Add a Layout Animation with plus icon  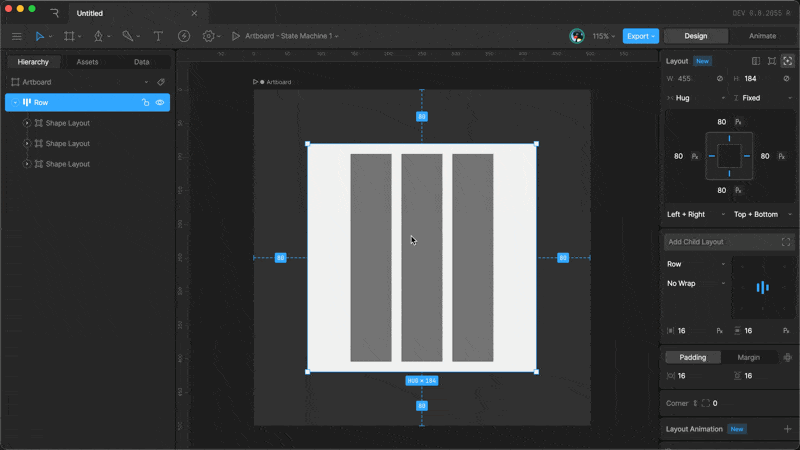click(787, 429)
